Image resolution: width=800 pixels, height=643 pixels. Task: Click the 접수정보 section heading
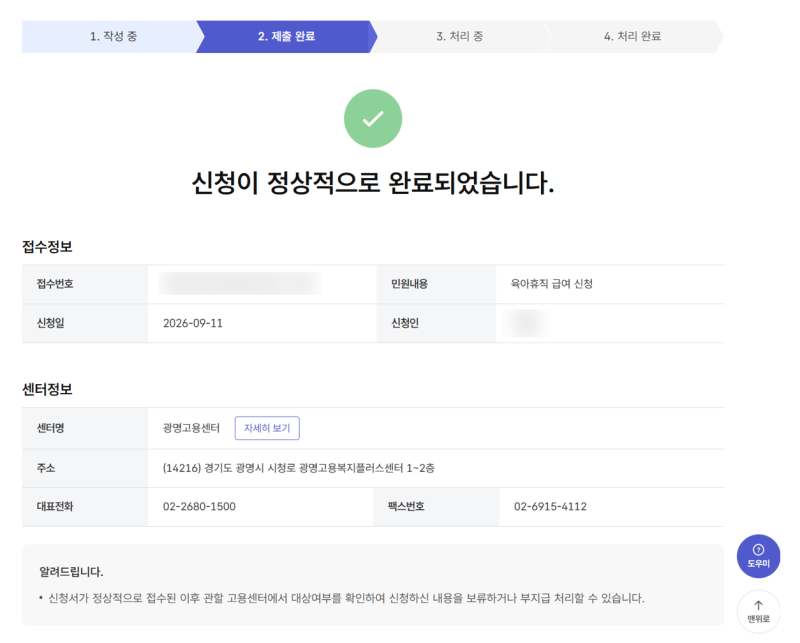click(47, 247)
